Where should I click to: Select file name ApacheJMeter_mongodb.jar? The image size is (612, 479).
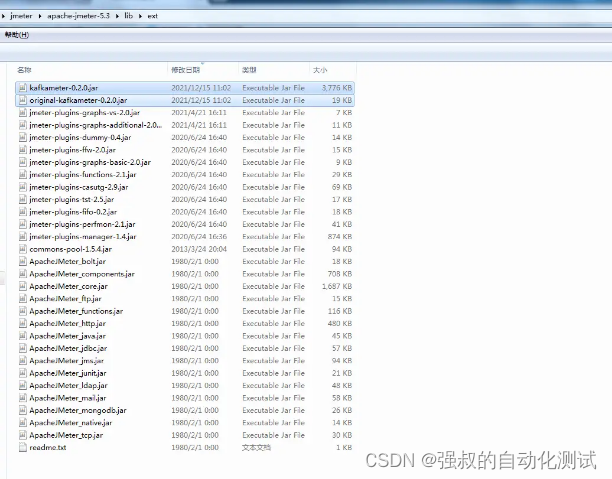click(x=78, y=410)
